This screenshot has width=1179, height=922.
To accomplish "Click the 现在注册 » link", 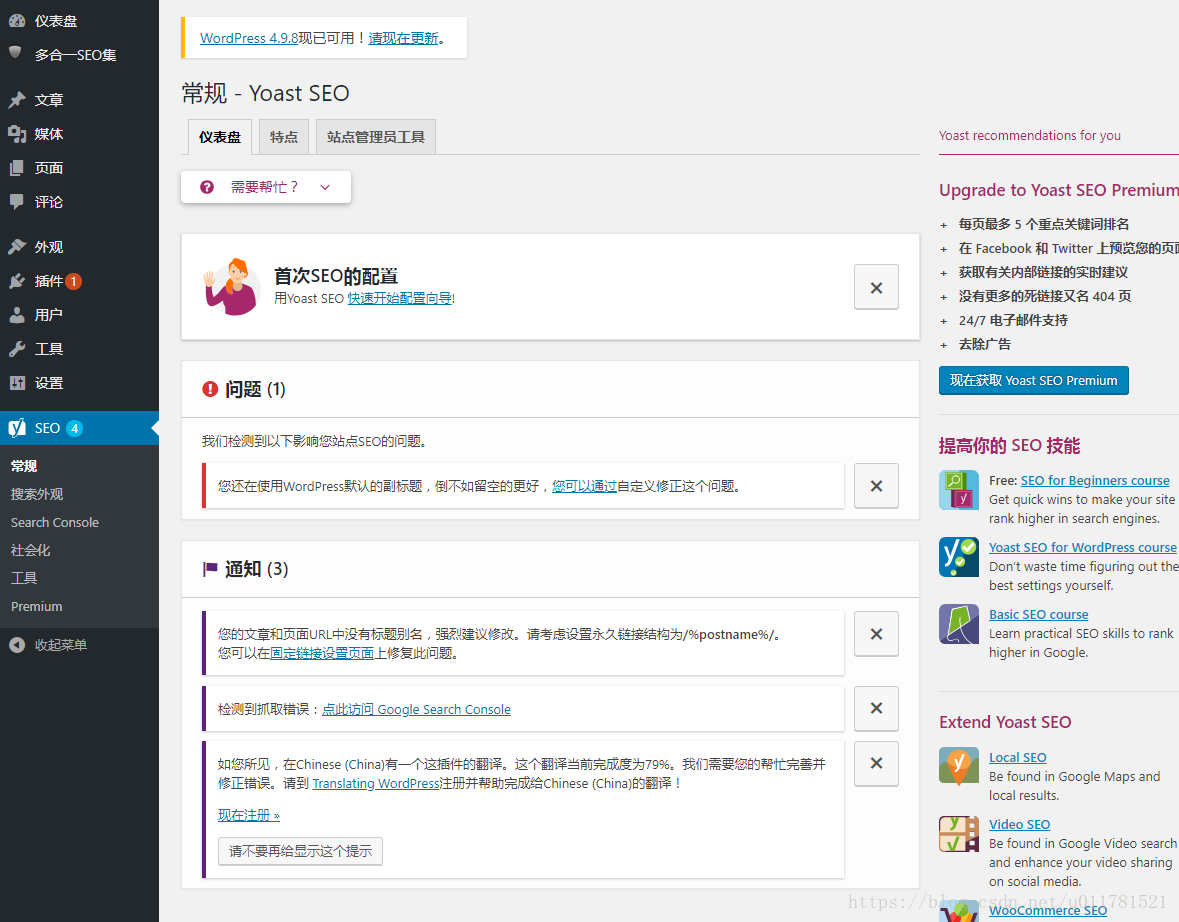I will click(249, 815).
